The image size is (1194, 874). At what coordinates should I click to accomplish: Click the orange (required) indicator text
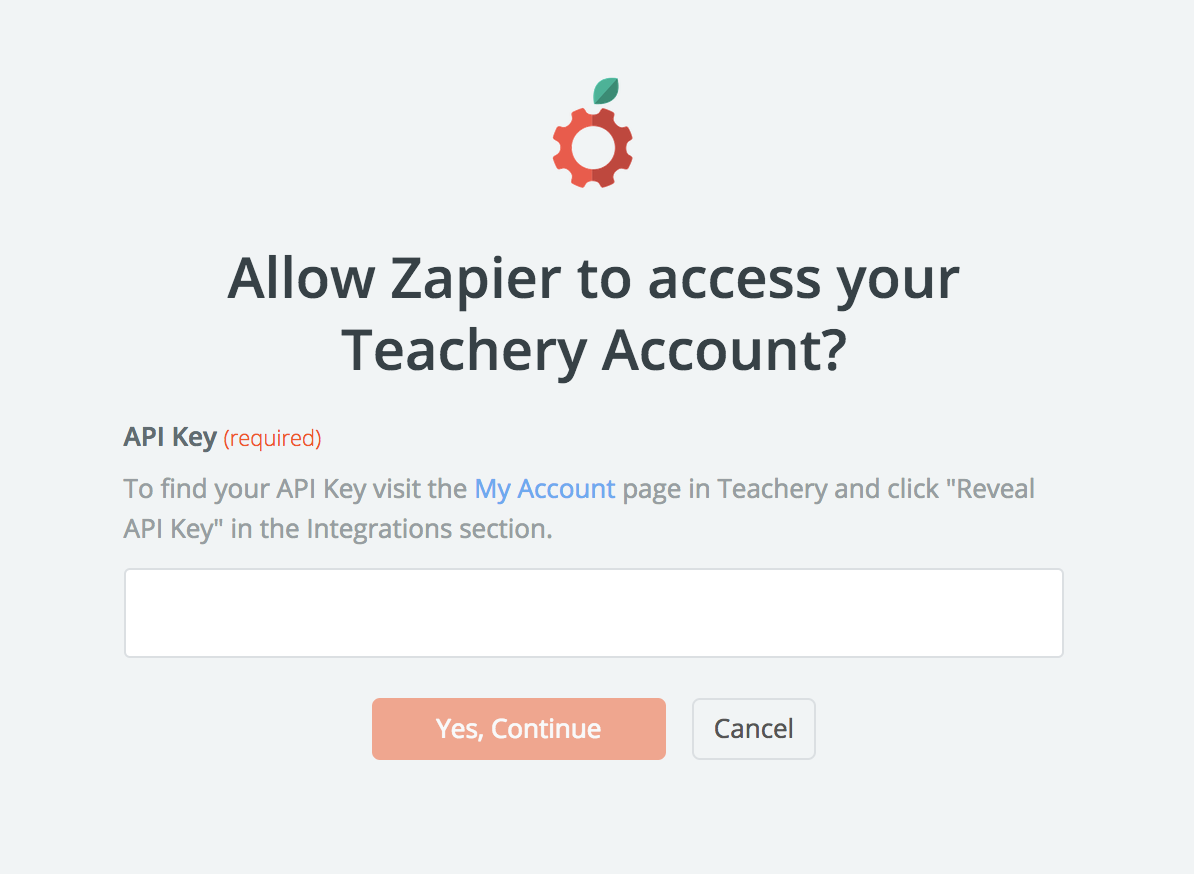[x=273, y=439]
